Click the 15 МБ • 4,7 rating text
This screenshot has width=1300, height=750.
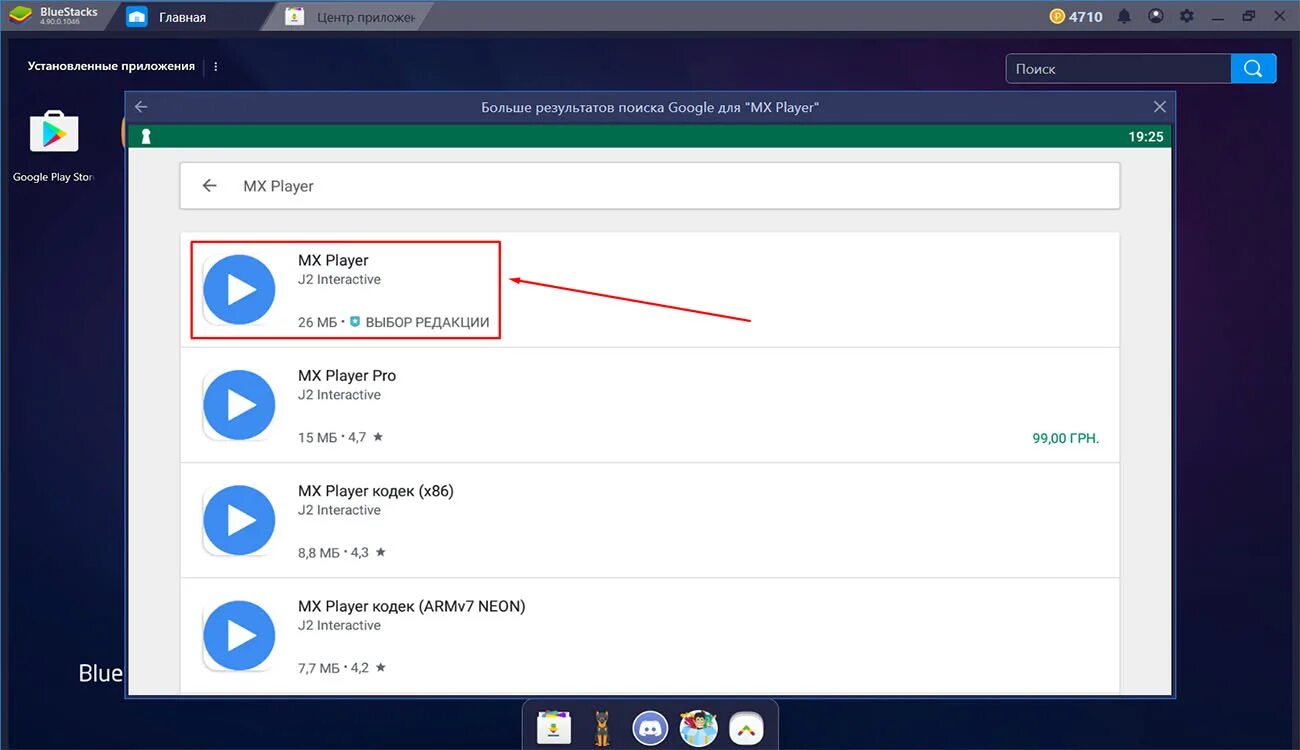pyautogui.click(x=340, y=437)
